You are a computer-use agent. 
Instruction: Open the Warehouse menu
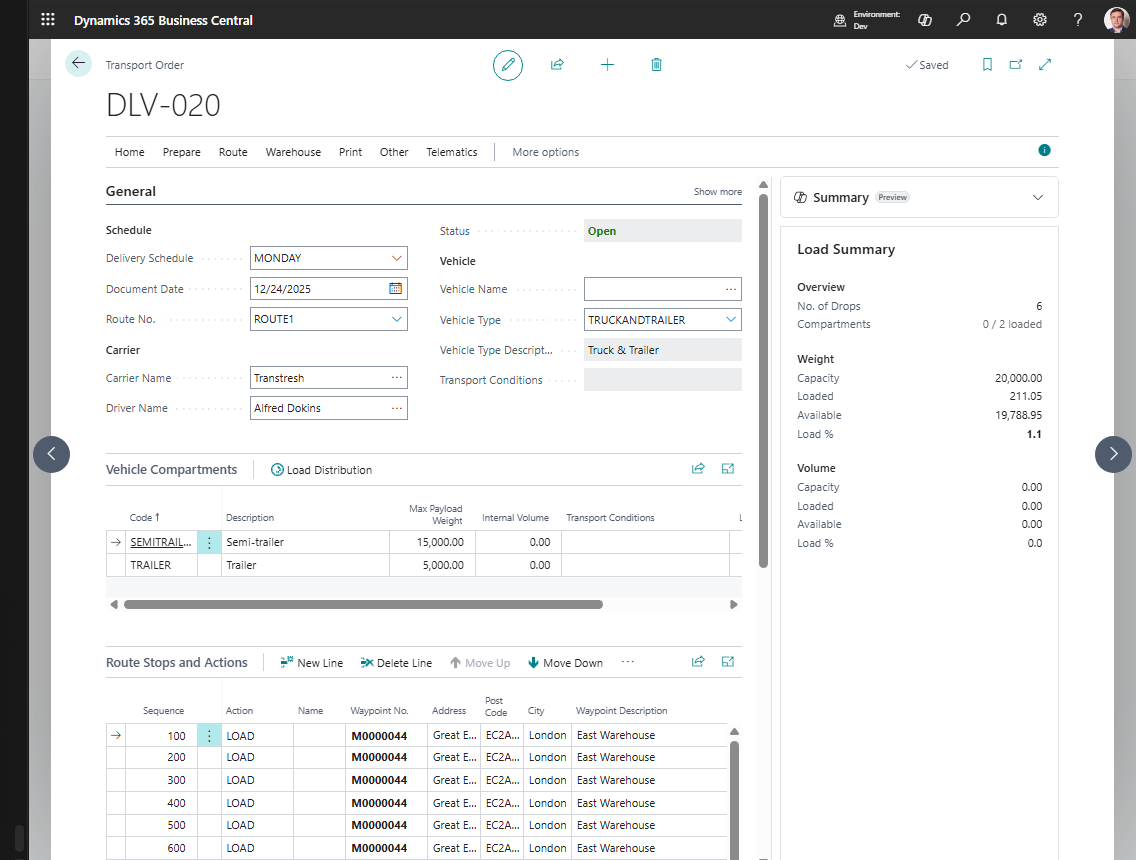(293, 152)
